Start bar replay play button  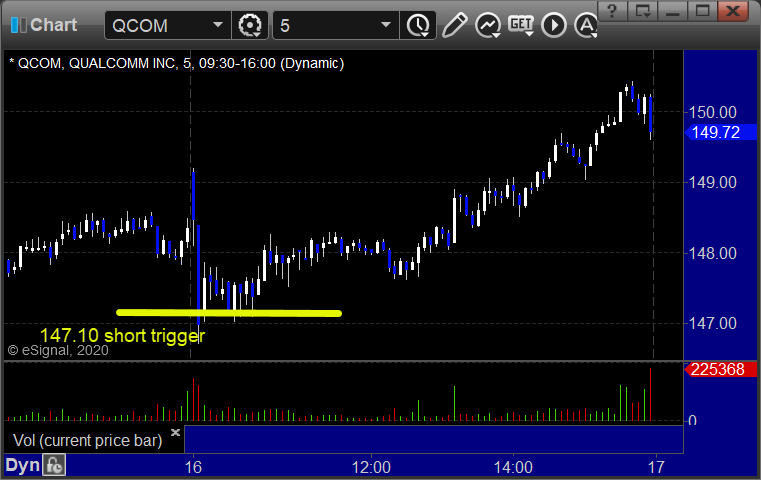[554, 25]
